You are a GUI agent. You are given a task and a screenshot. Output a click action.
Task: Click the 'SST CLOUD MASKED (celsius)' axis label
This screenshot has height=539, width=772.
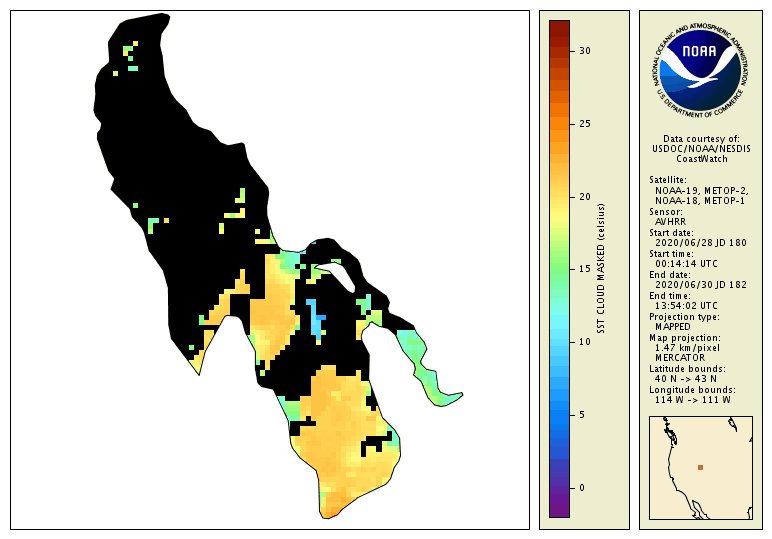click(601, 269)
